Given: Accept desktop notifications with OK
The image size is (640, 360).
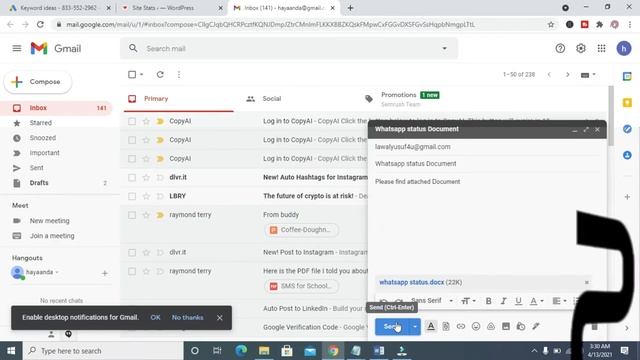Looking at the screenshot, I should (x=155, y=318).
